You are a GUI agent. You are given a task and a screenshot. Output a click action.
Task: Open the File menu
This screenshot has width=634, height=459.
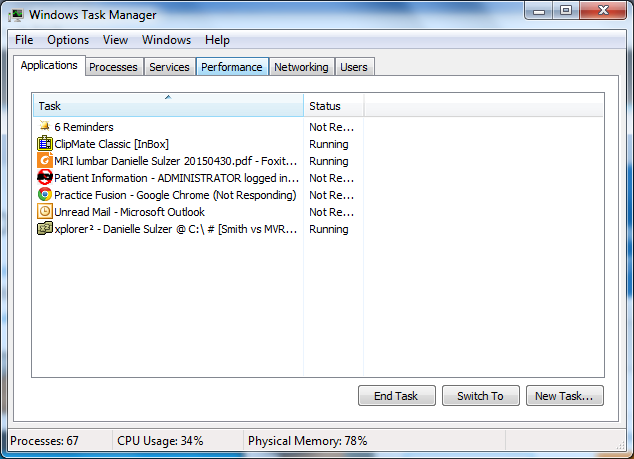click(x=24, y=40)
